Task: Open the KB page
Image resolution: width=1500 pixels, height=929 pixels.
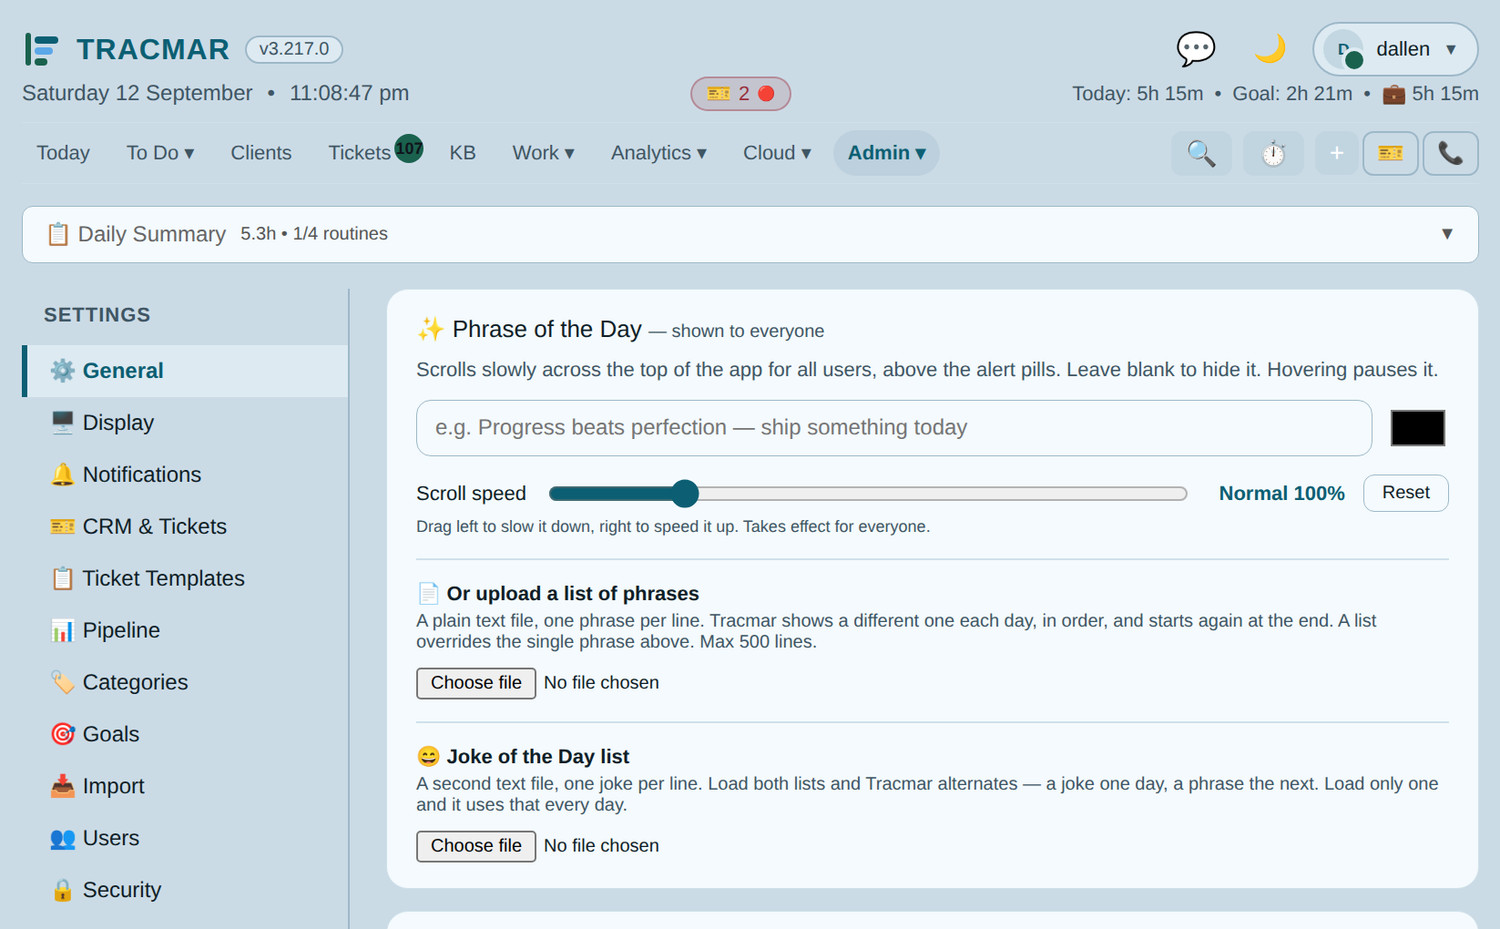Action: [462, 153]
